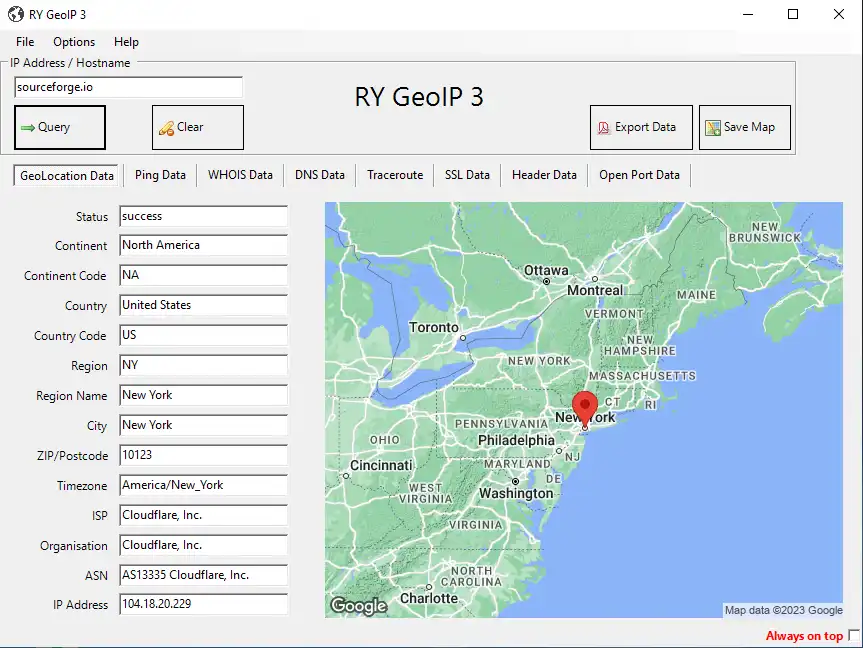
Task: Click the map icon on Save Map
Action: 713,128
